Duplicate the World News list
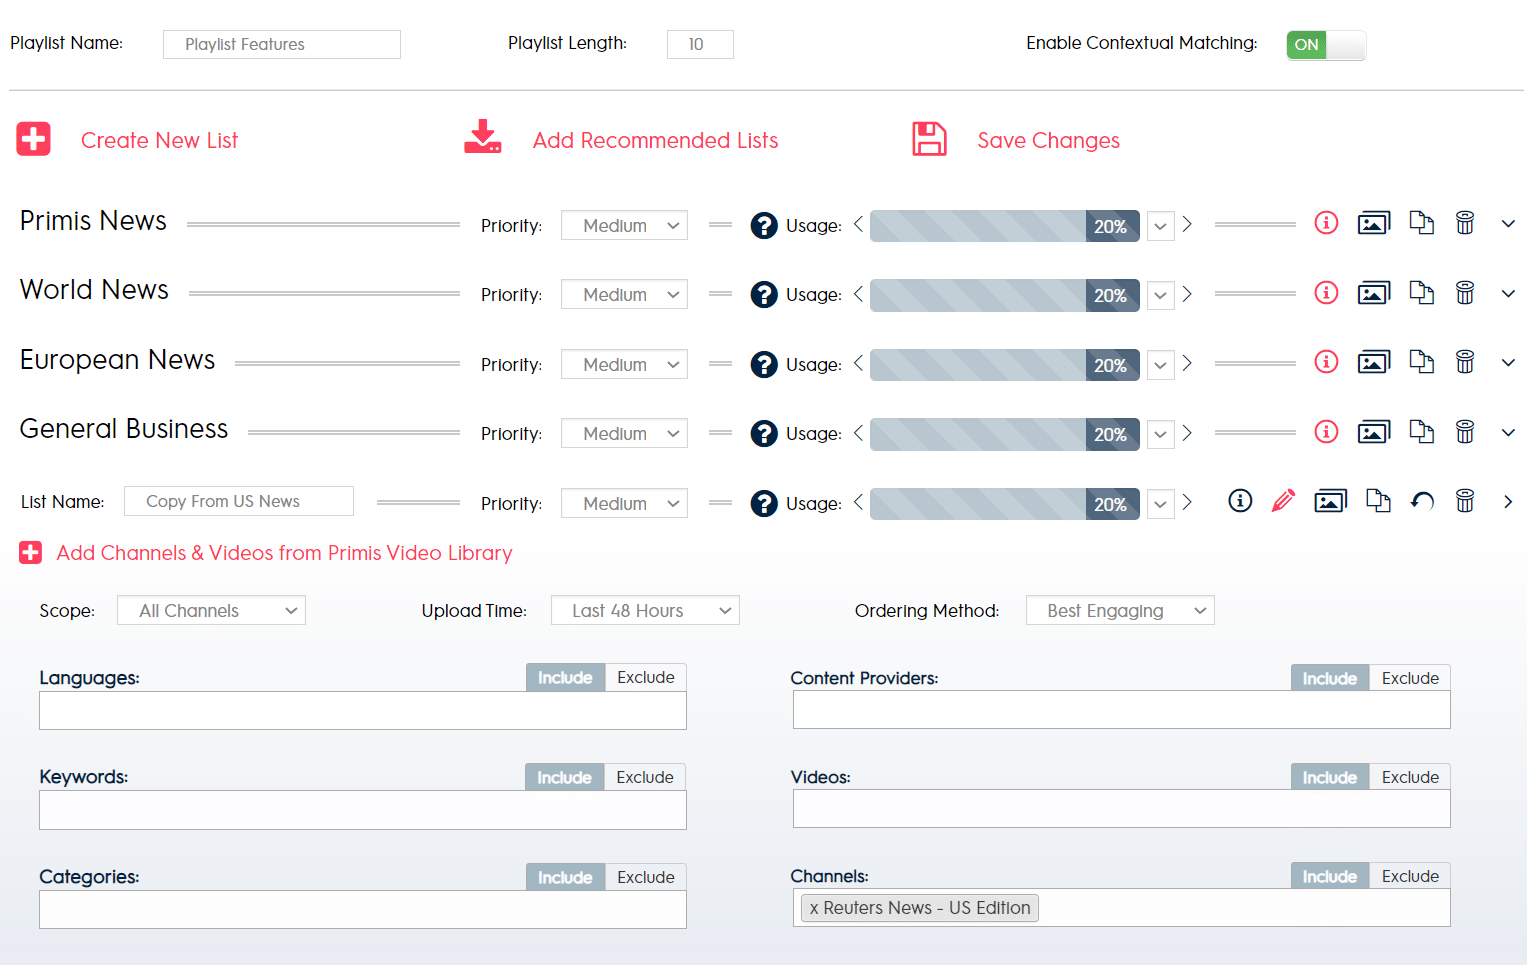Viewport: 1527px width, 965px height. click(x=1421, y=293)
